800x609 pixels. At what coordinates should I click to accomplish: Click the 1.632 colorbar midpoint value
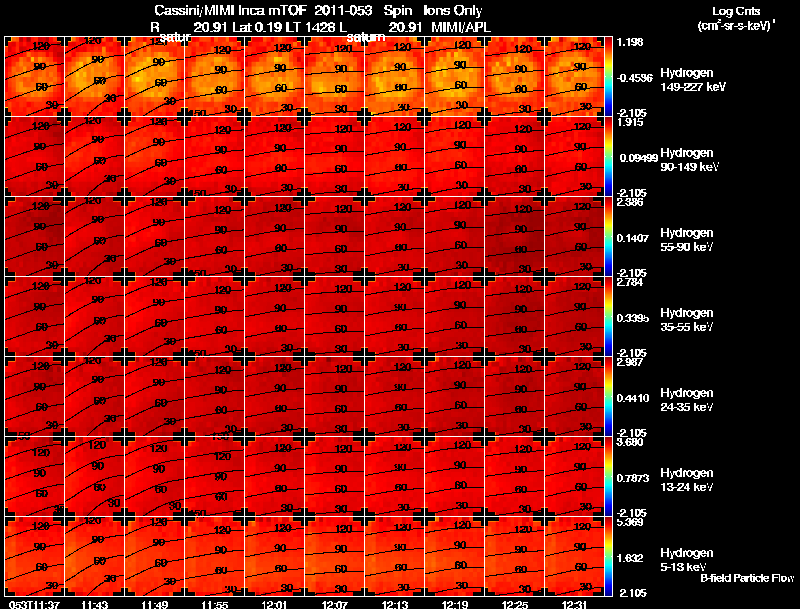[x=630, y=559]
